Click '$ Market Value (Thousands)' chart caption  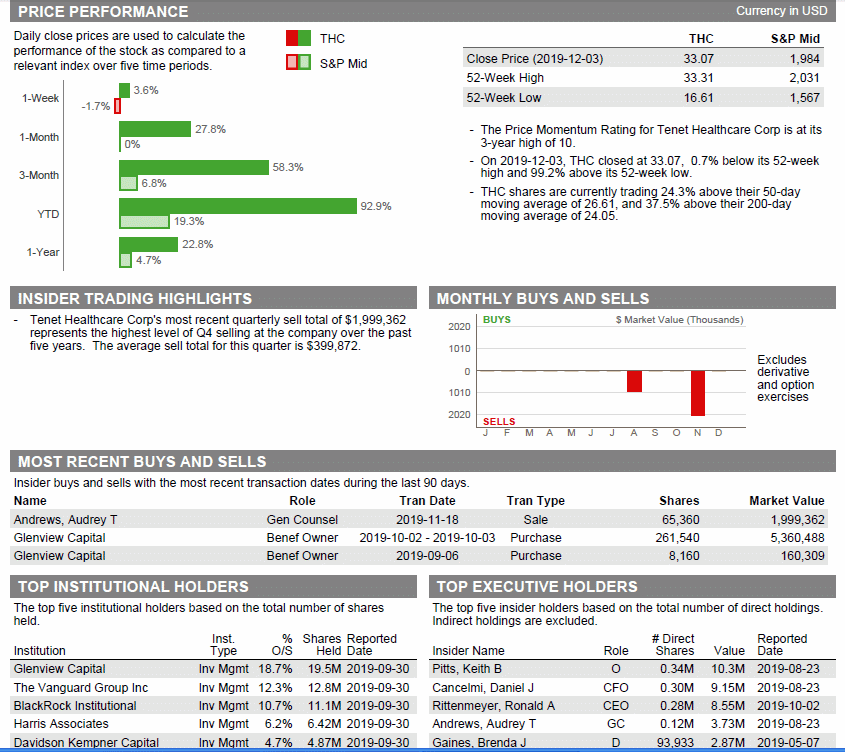[x=680, y=320]
